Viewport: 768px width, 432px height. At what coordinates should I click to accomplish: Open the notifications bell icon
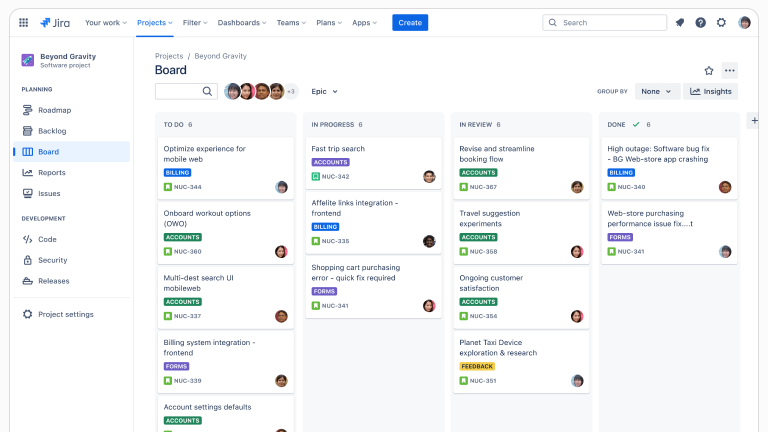680,22
